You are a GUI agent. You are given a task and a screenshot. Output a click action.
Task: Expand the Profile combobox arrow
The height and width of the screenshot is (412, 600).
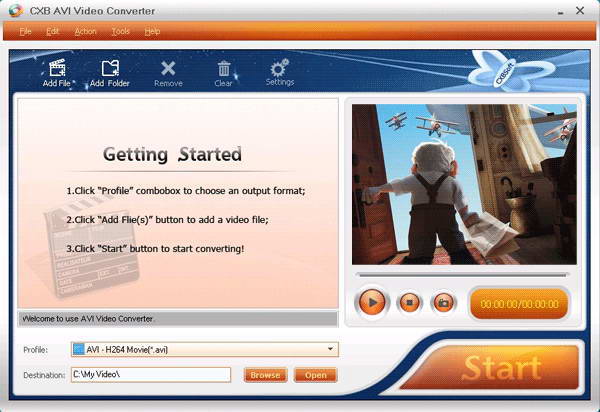(x=330, y=349)
